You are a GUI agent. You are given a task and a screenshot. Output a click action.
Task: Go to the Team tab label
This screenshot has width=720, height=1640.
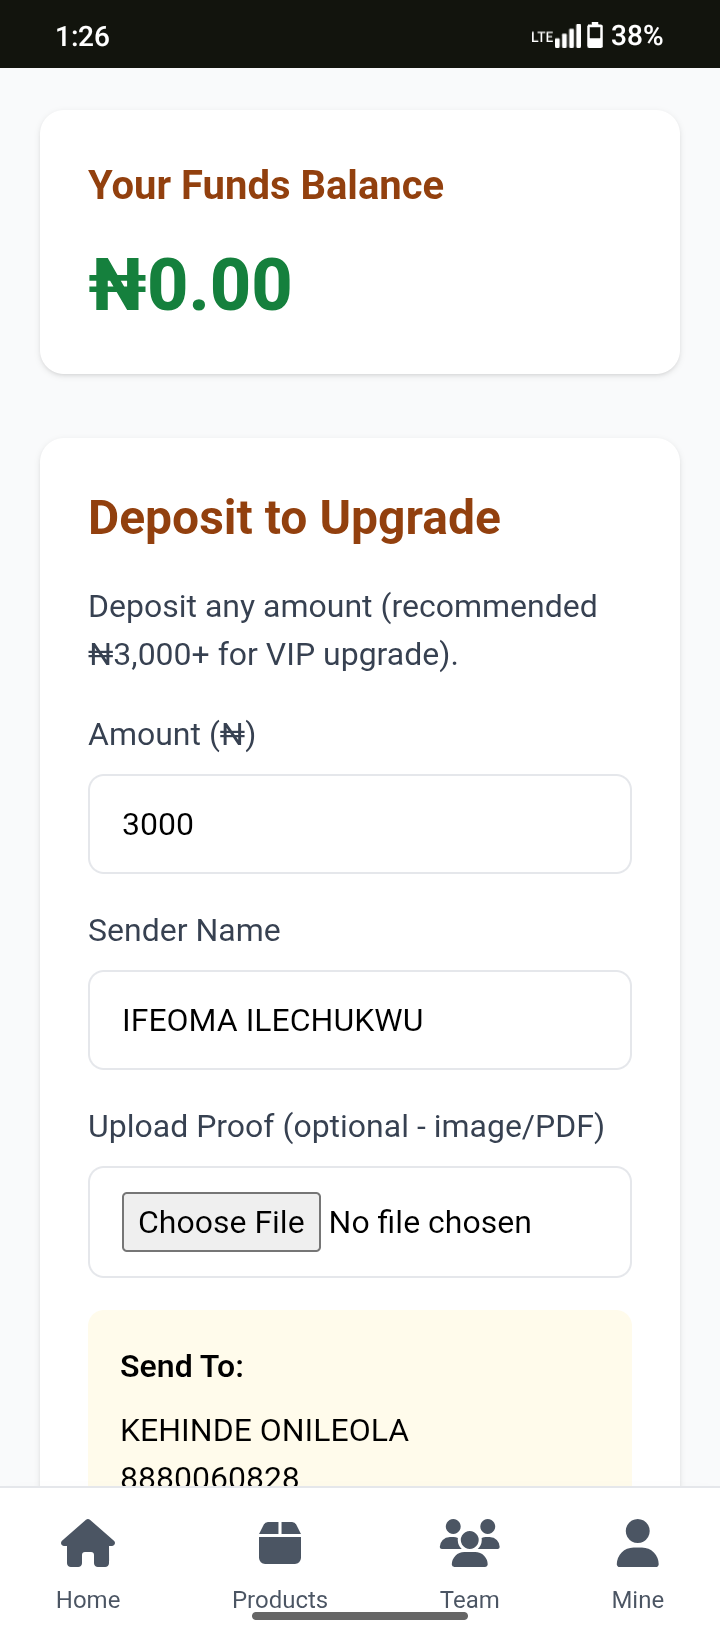click(x=469, y=1600)
